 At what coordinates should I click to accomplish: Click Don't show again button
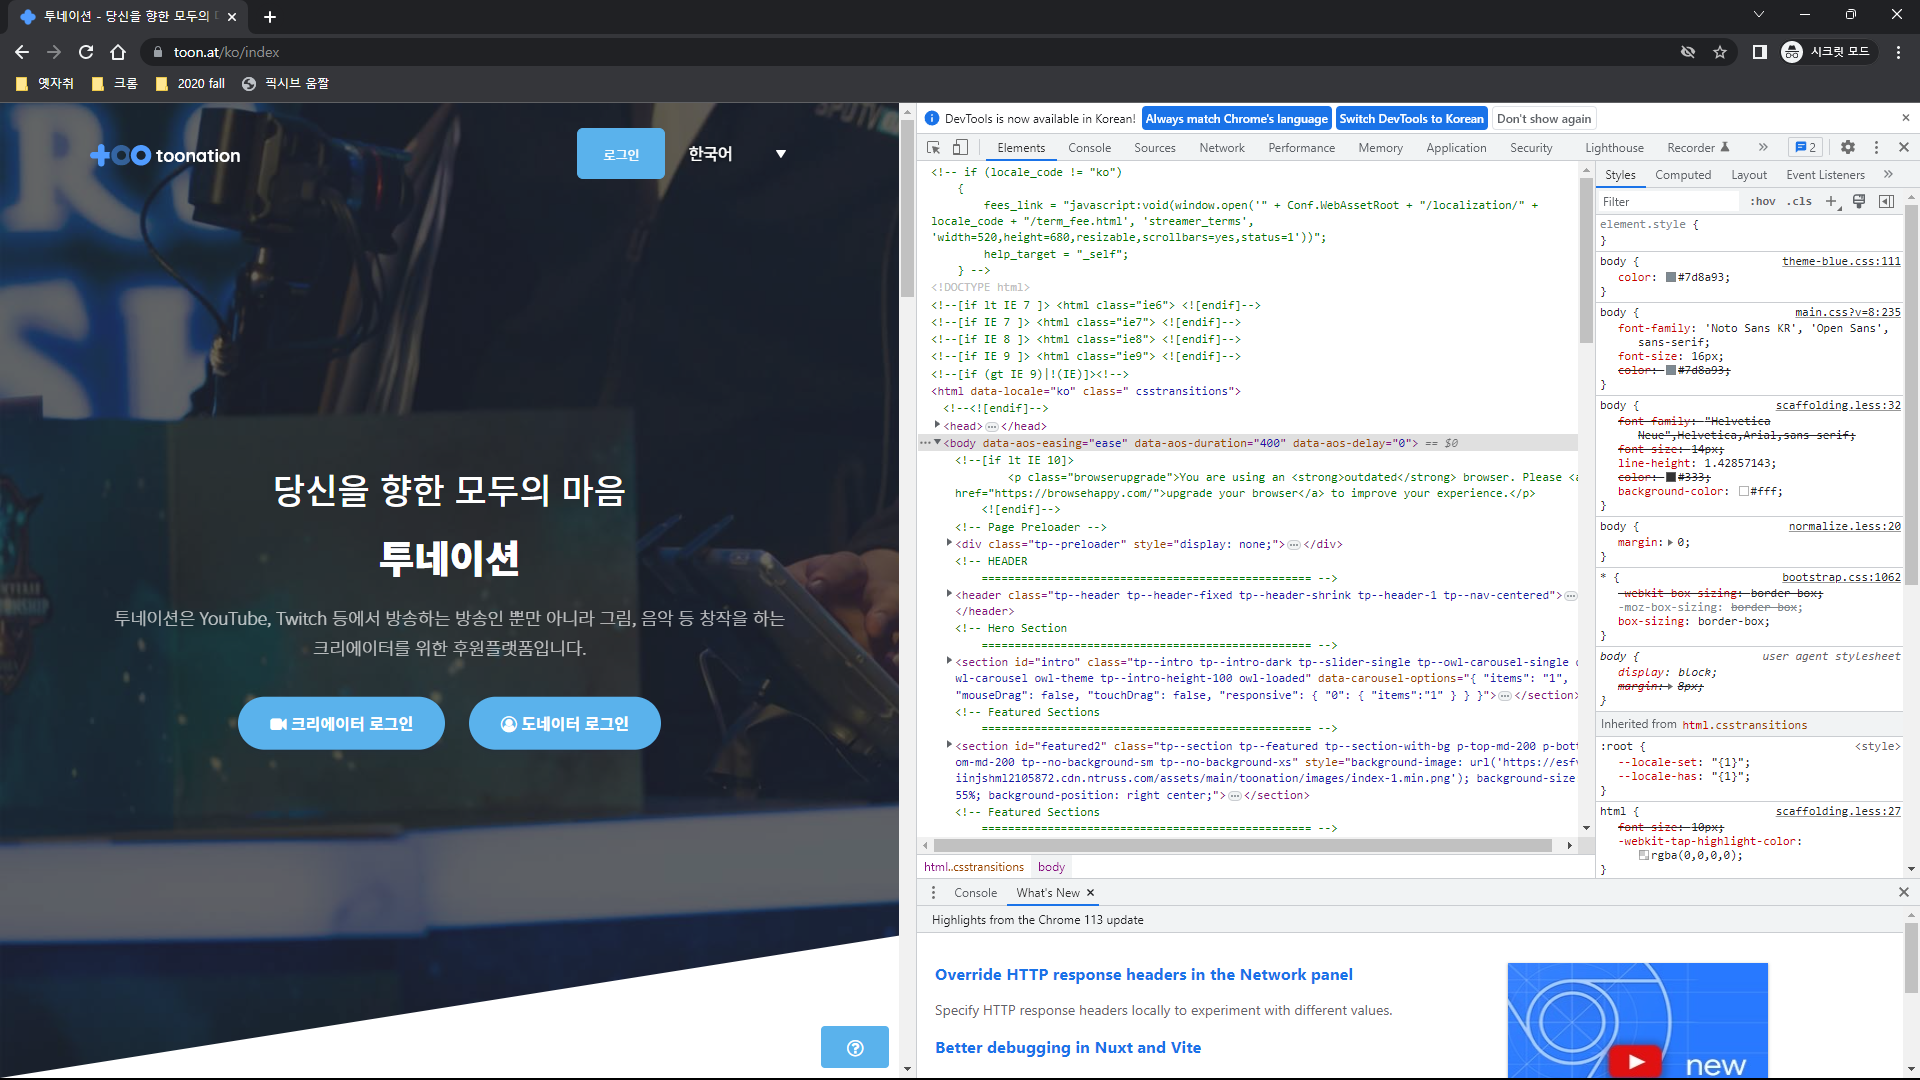click(x=1543, y=118)
